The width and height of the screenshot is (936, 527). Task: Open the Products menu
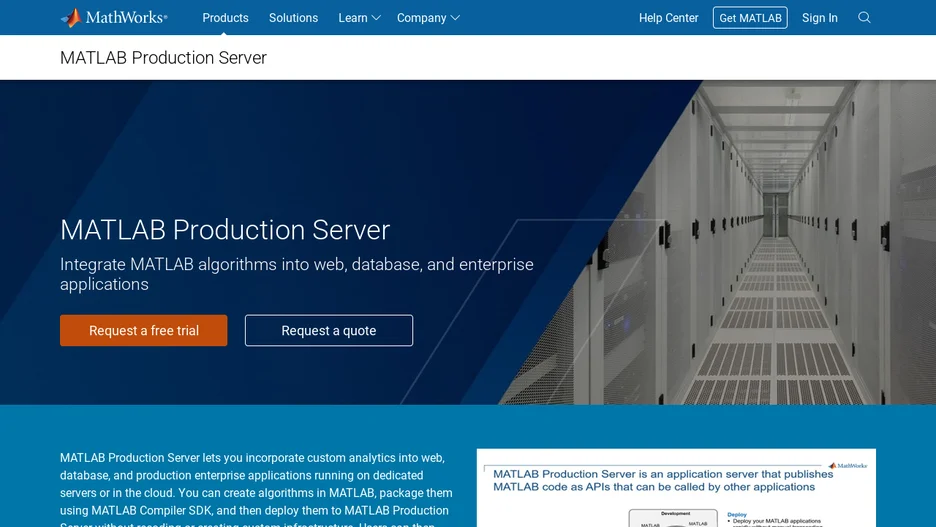(x=225, y=18)
